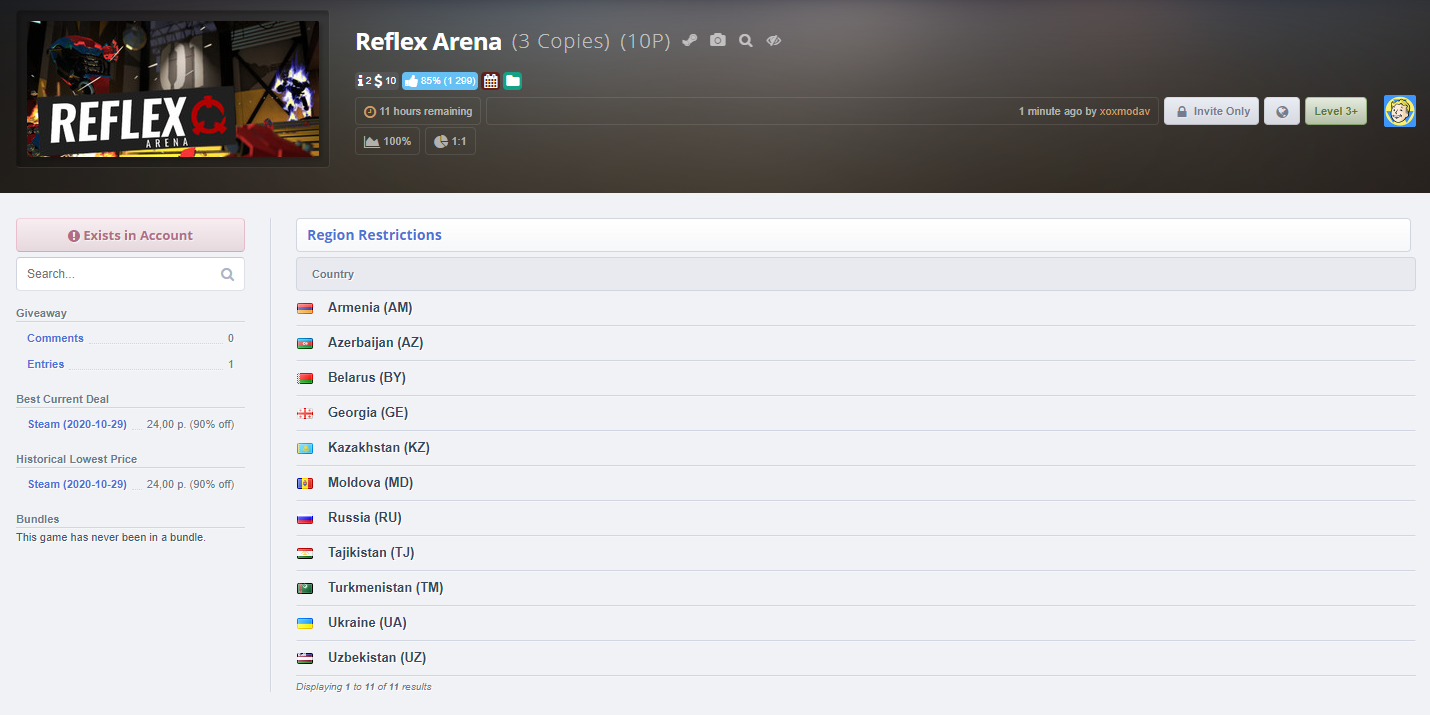
Task: Open the Steam store page icon
Action: click(689, 40)
